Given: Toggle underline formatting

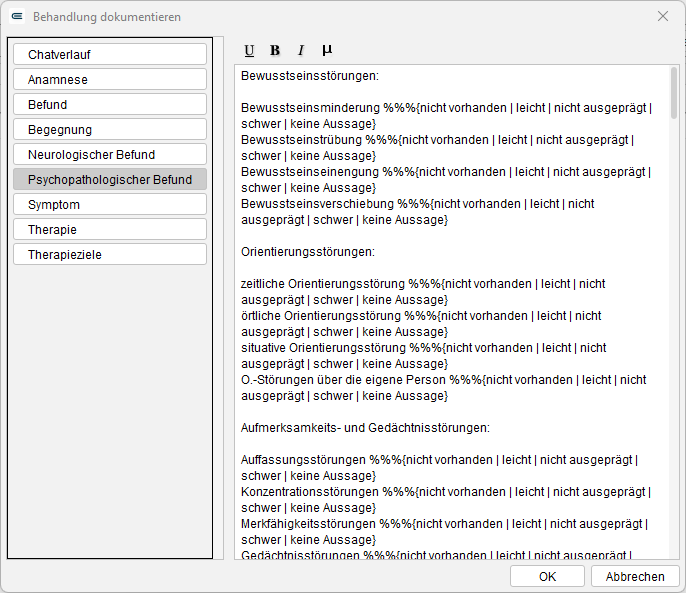Looking at the screenshot, I should 249,51.
